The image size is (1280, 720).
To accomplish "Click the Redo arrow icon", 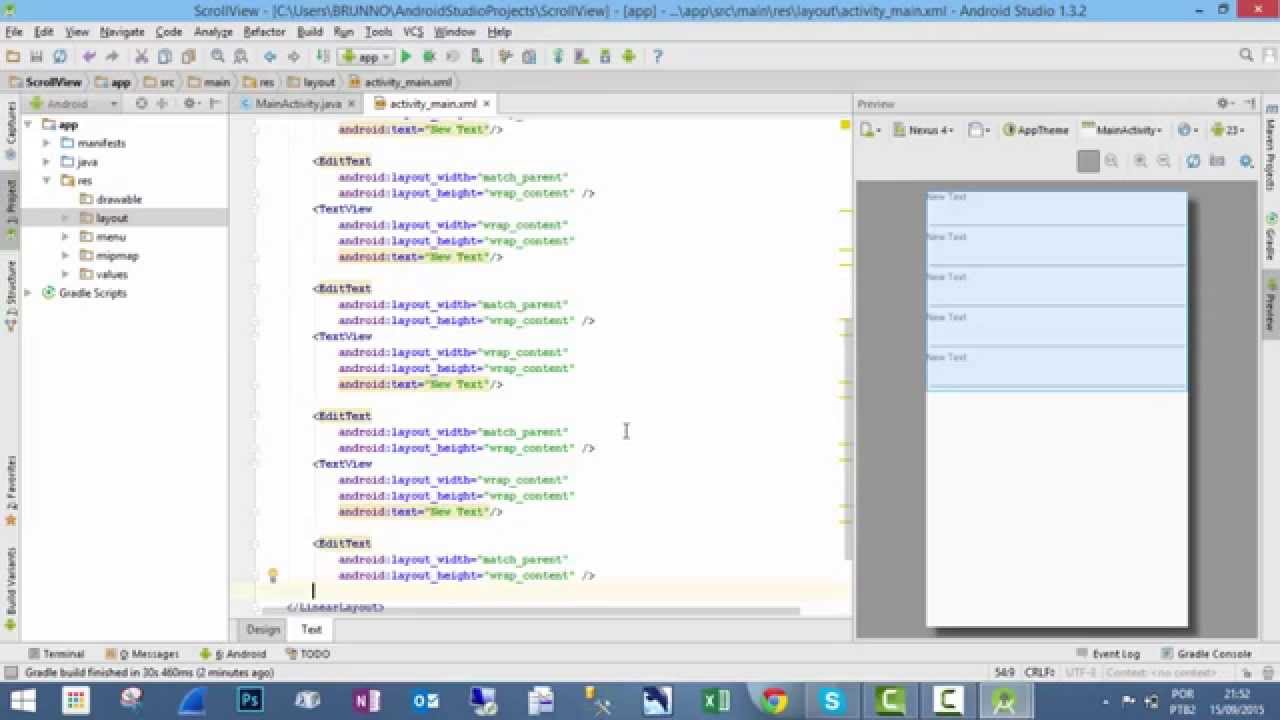I will 112,57.
